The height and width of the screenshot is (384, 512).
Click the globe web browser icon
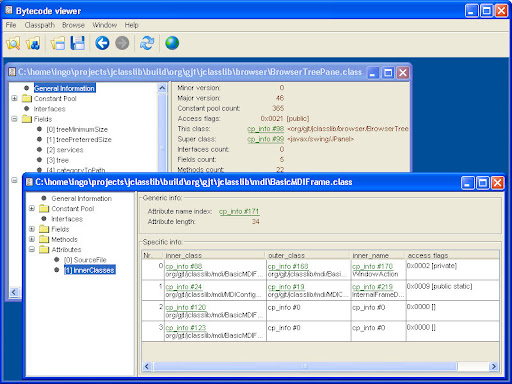(172, 43)
